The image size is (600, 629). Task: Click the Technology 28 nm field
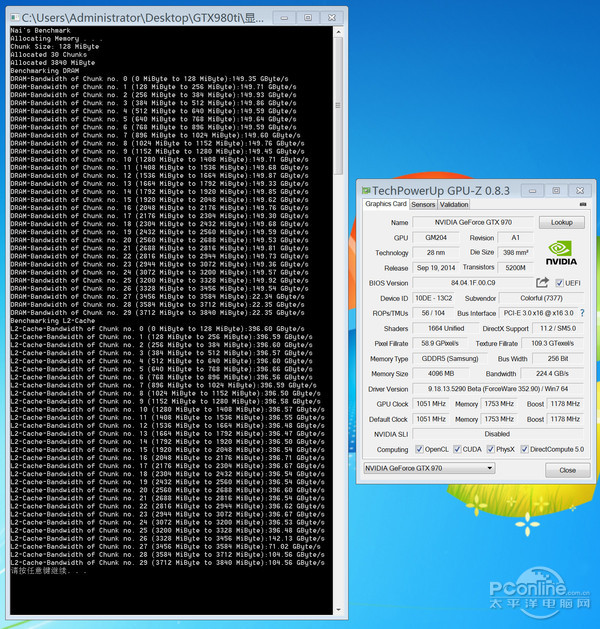[436, 252]
